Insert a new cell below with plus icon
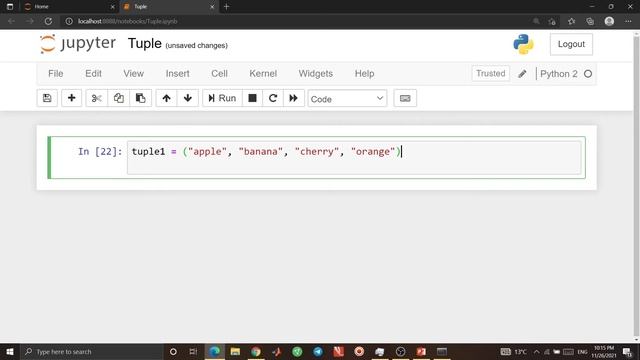 [x=71, y=98]
